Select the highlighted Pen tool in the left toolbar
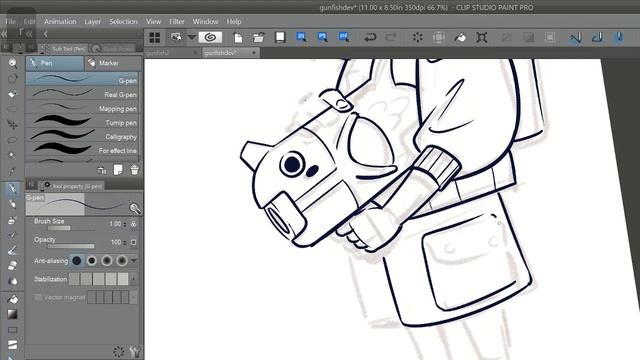This screenshot has width=640, height=360. (x=13, y=189)
